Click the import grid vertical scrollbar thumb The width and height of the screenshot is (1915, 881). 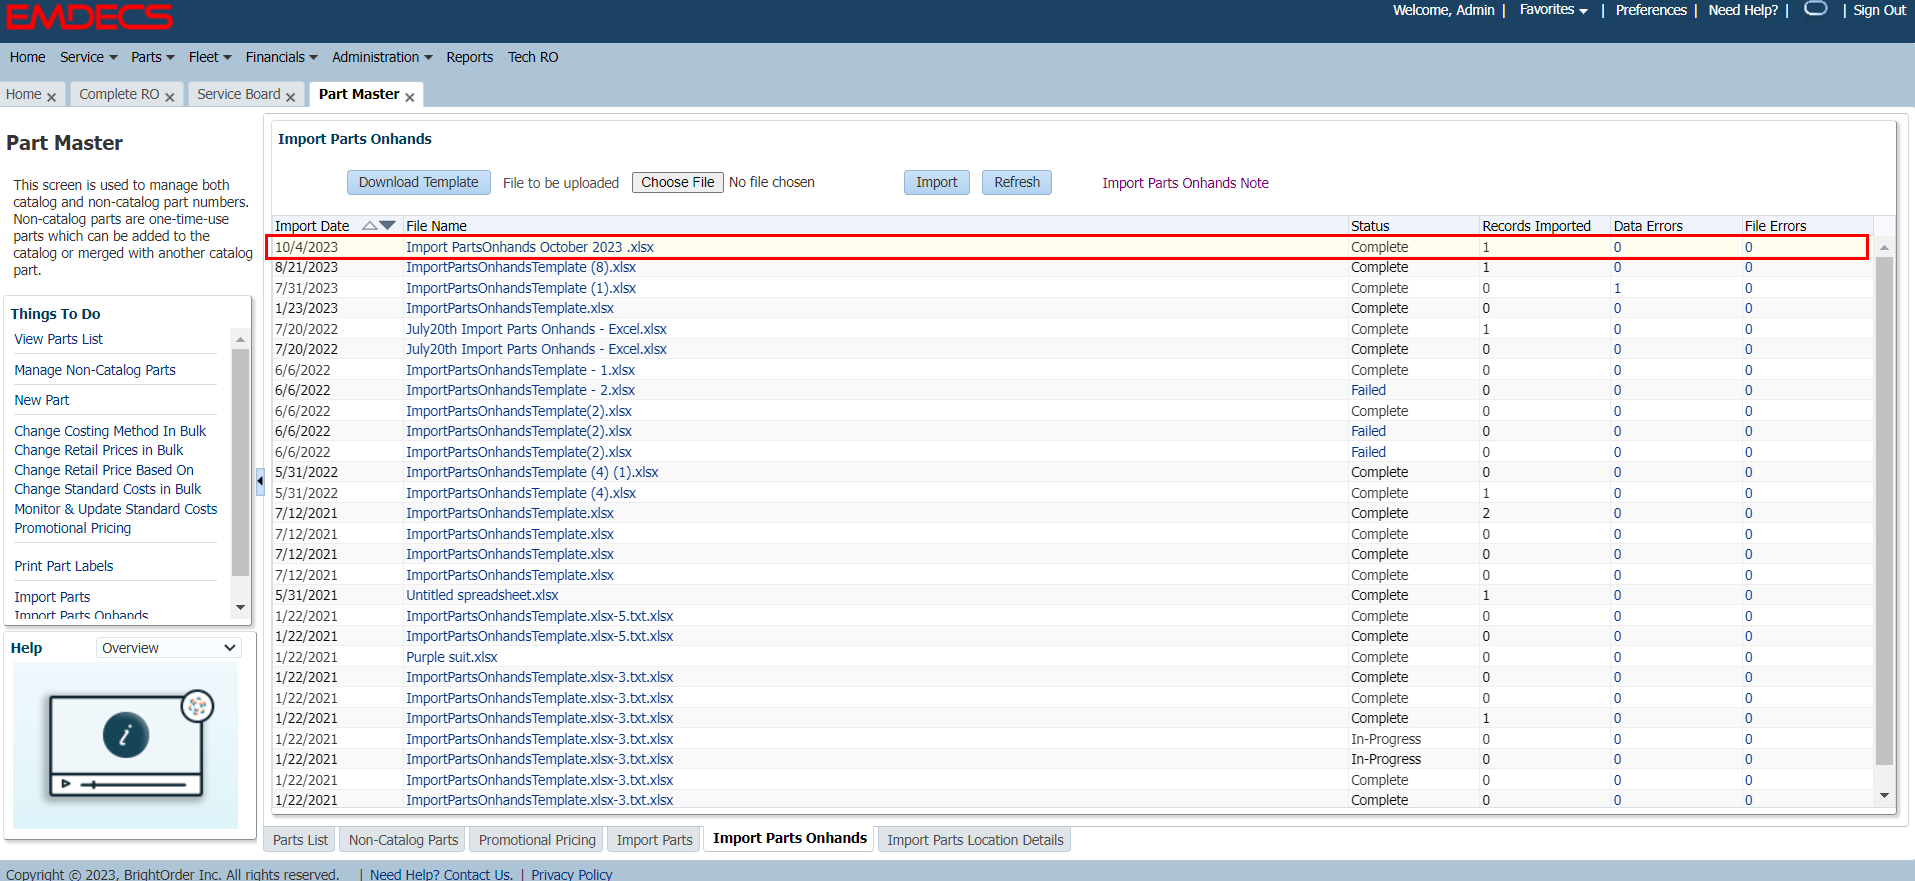pyautogui.click(x=1884, y=510)
